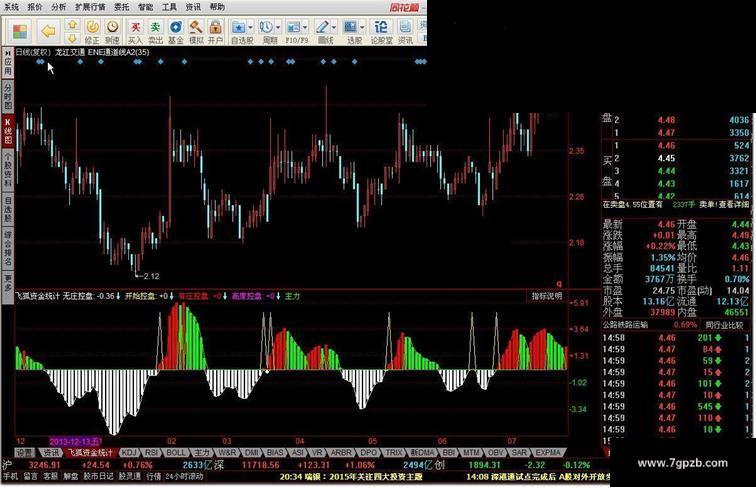Select the W&R indicator tab
The image size is (756, 487).
[x=227, y=453]
